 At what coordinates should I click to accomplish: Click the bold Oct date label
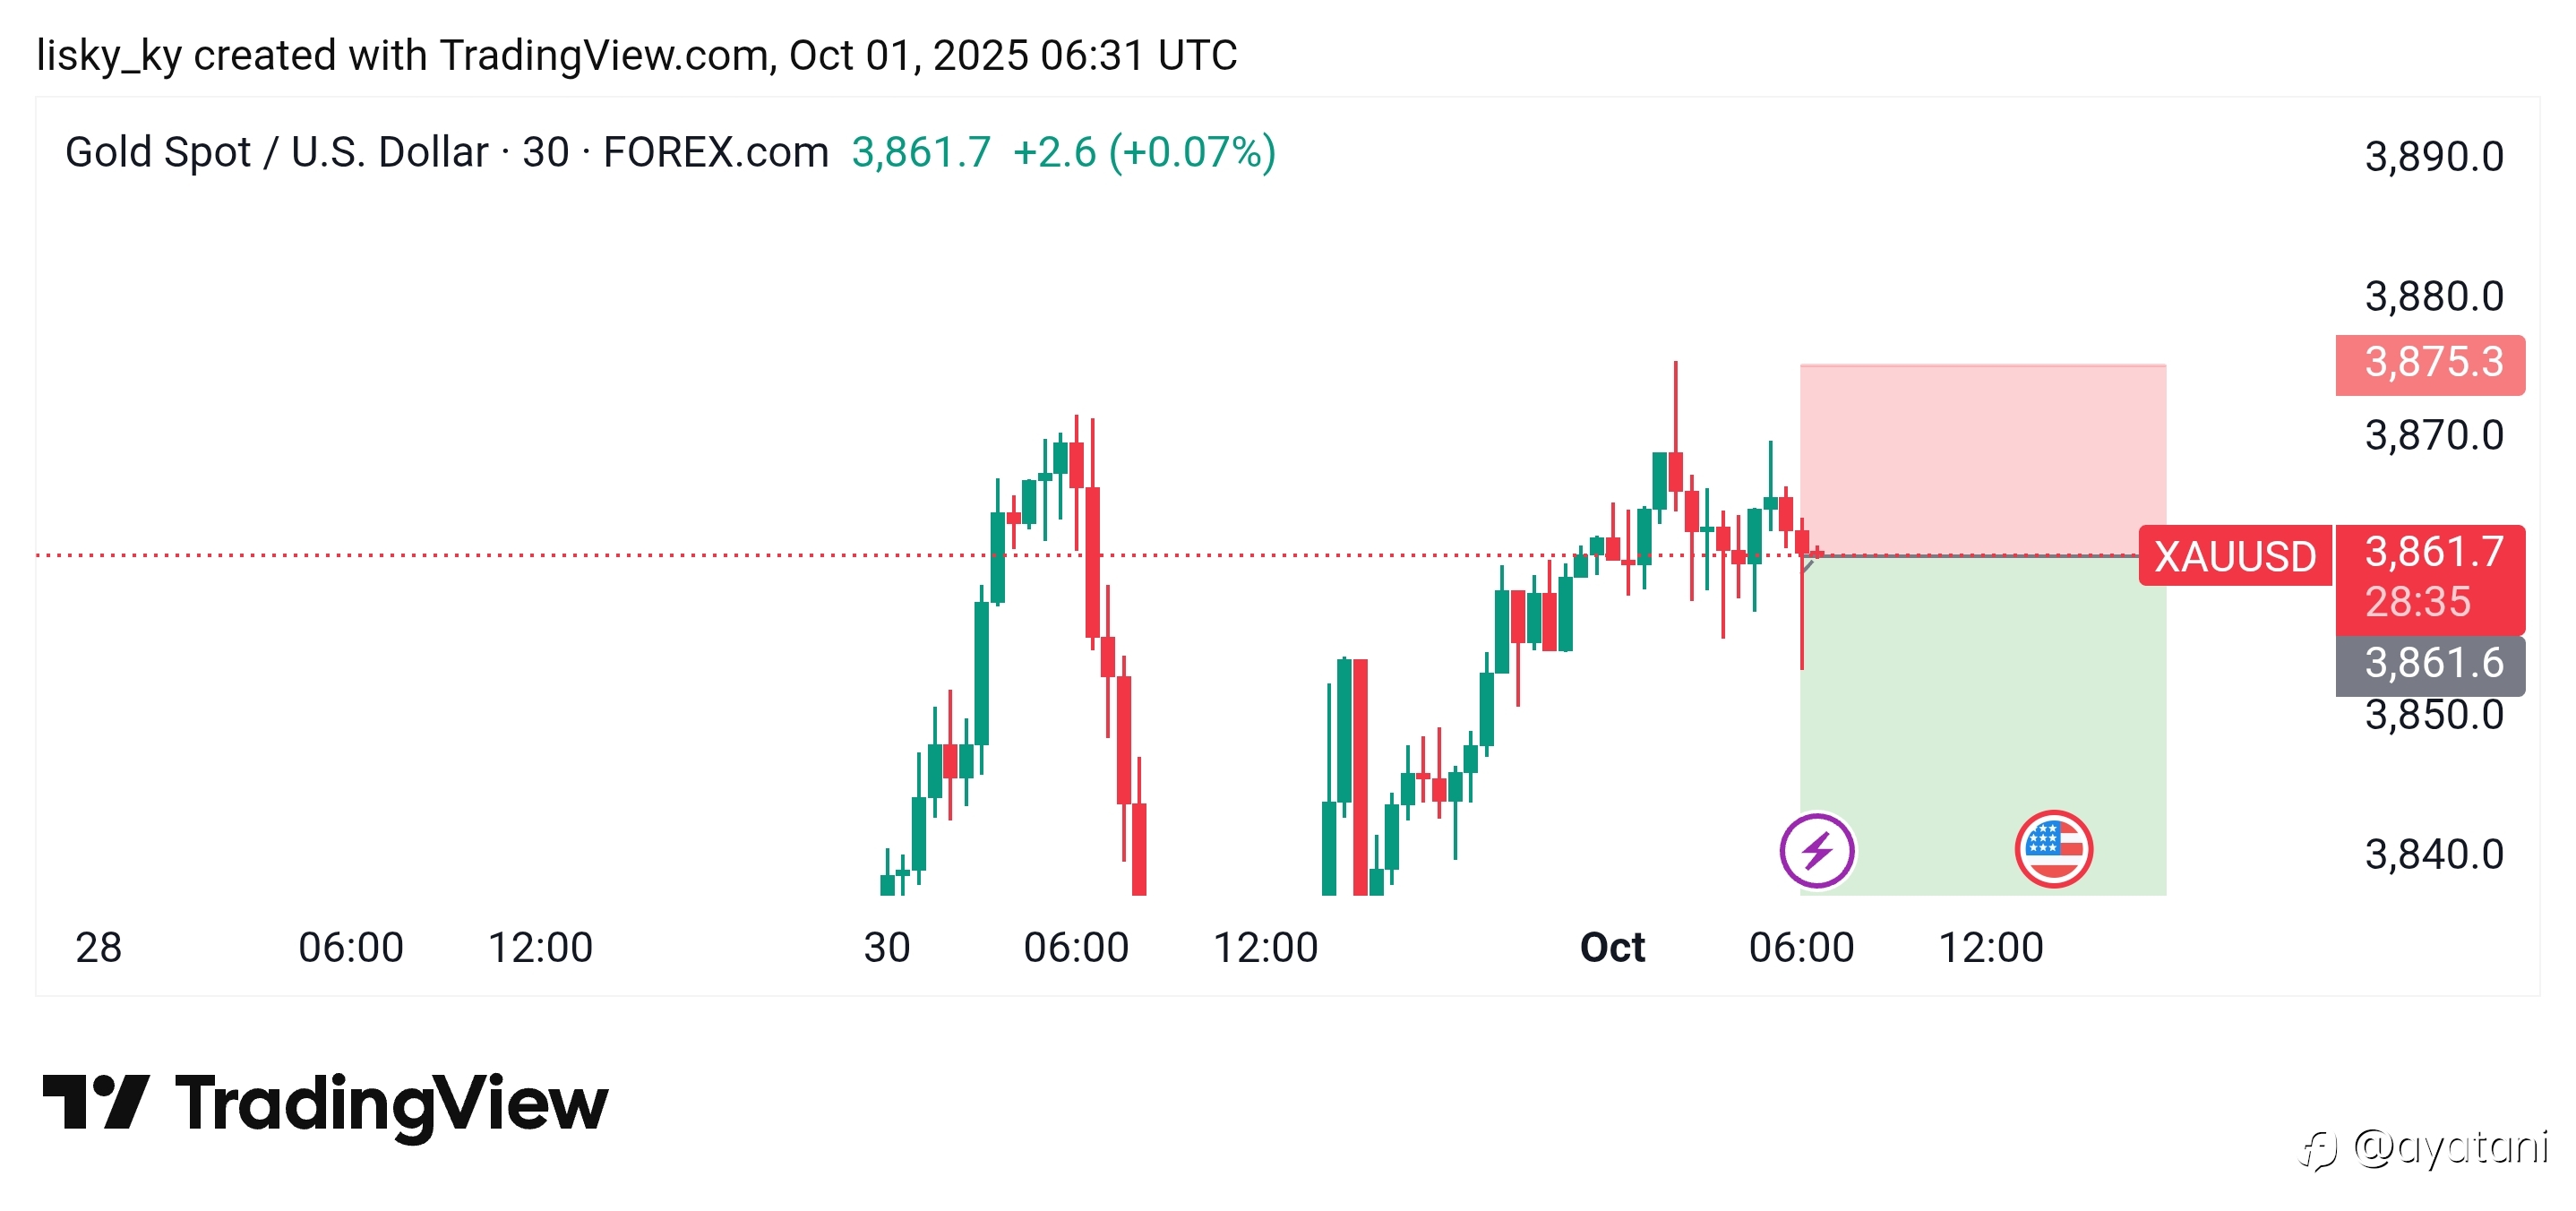(1612, 947)
